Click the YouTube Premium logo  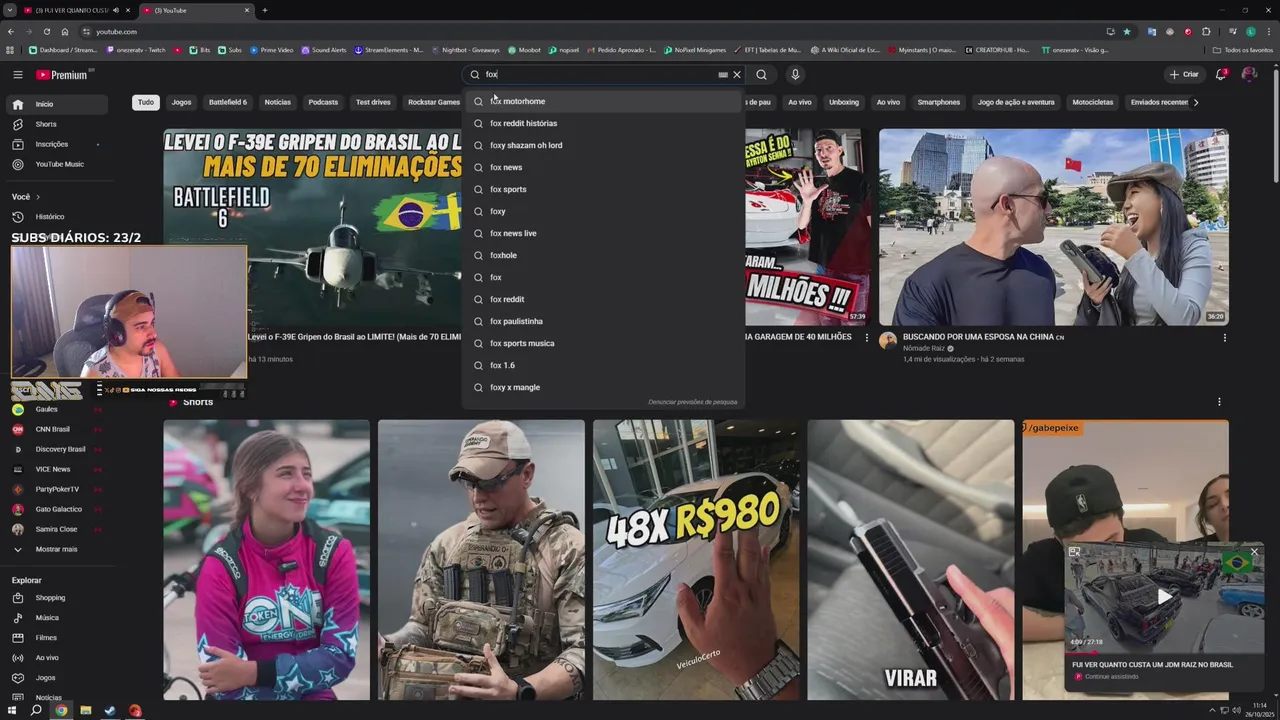(x=64, y=74)
